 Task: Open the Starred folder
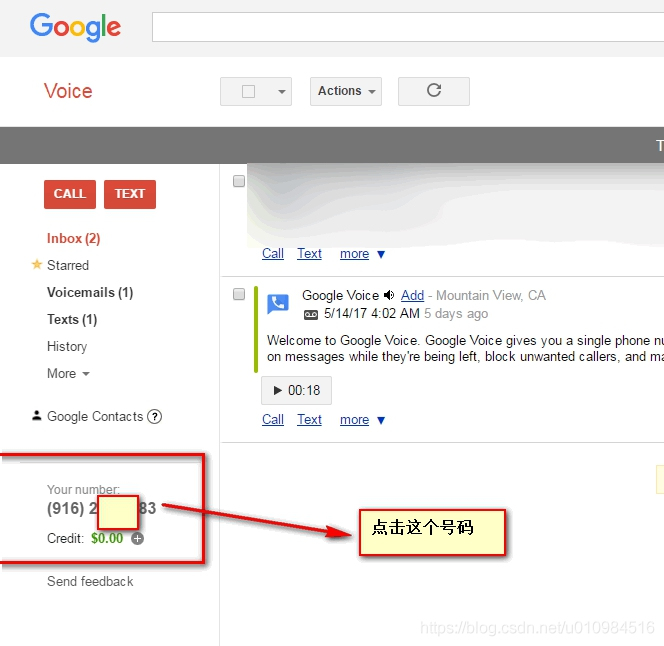pyautogui.click(x=68, y=266)
